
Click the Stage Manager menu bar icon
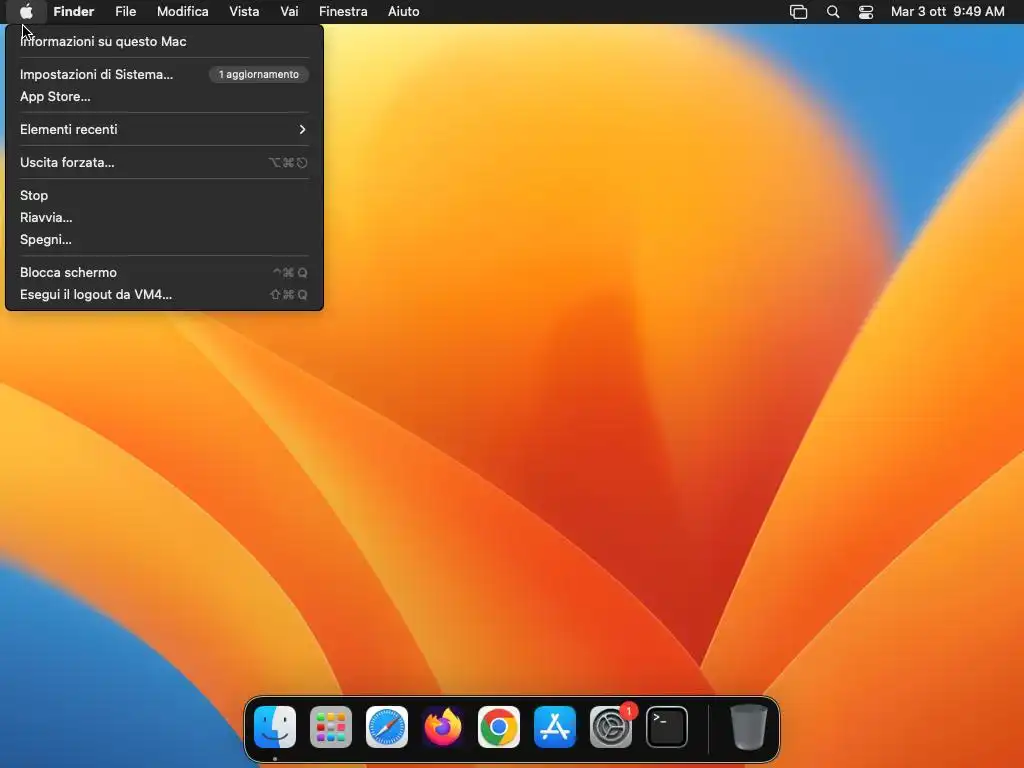coord(798,12)
